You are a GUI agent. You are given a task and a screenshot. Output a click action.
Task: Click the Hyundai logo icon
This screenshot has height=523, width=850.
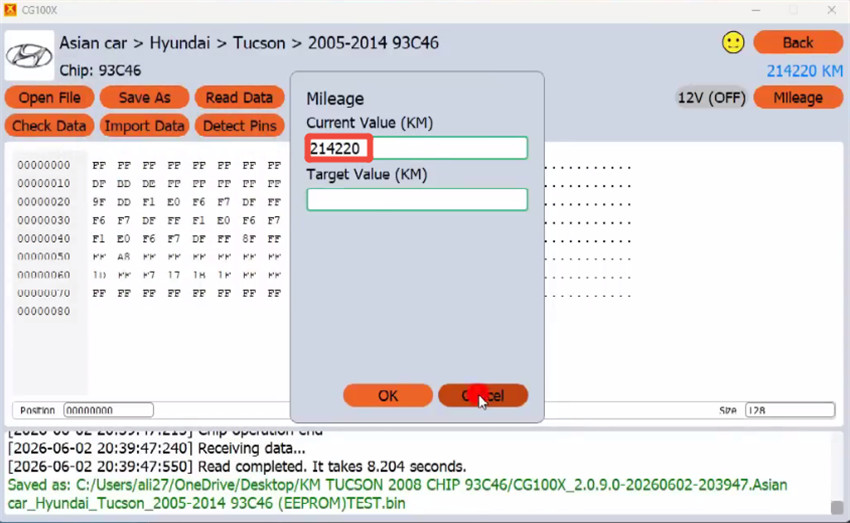tap(29, 55)
